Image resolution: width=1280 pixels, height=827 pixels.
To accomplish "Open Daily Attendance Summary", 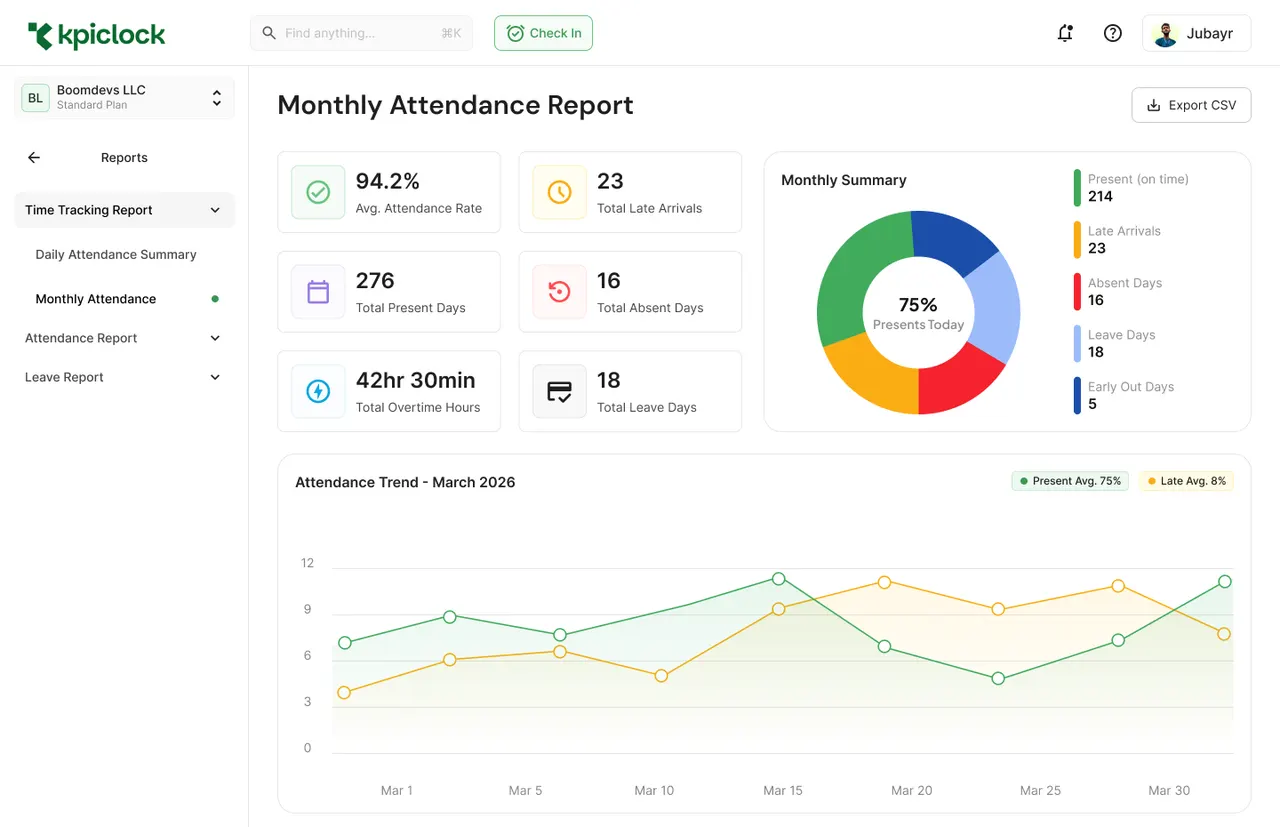I will point(116,254).
